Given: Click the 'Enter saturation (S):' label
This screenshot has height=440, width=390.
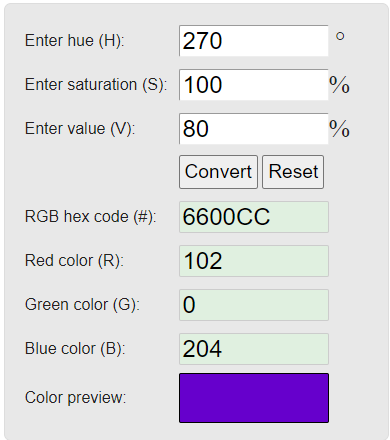Looking at the screenshot, I should 96,85.
